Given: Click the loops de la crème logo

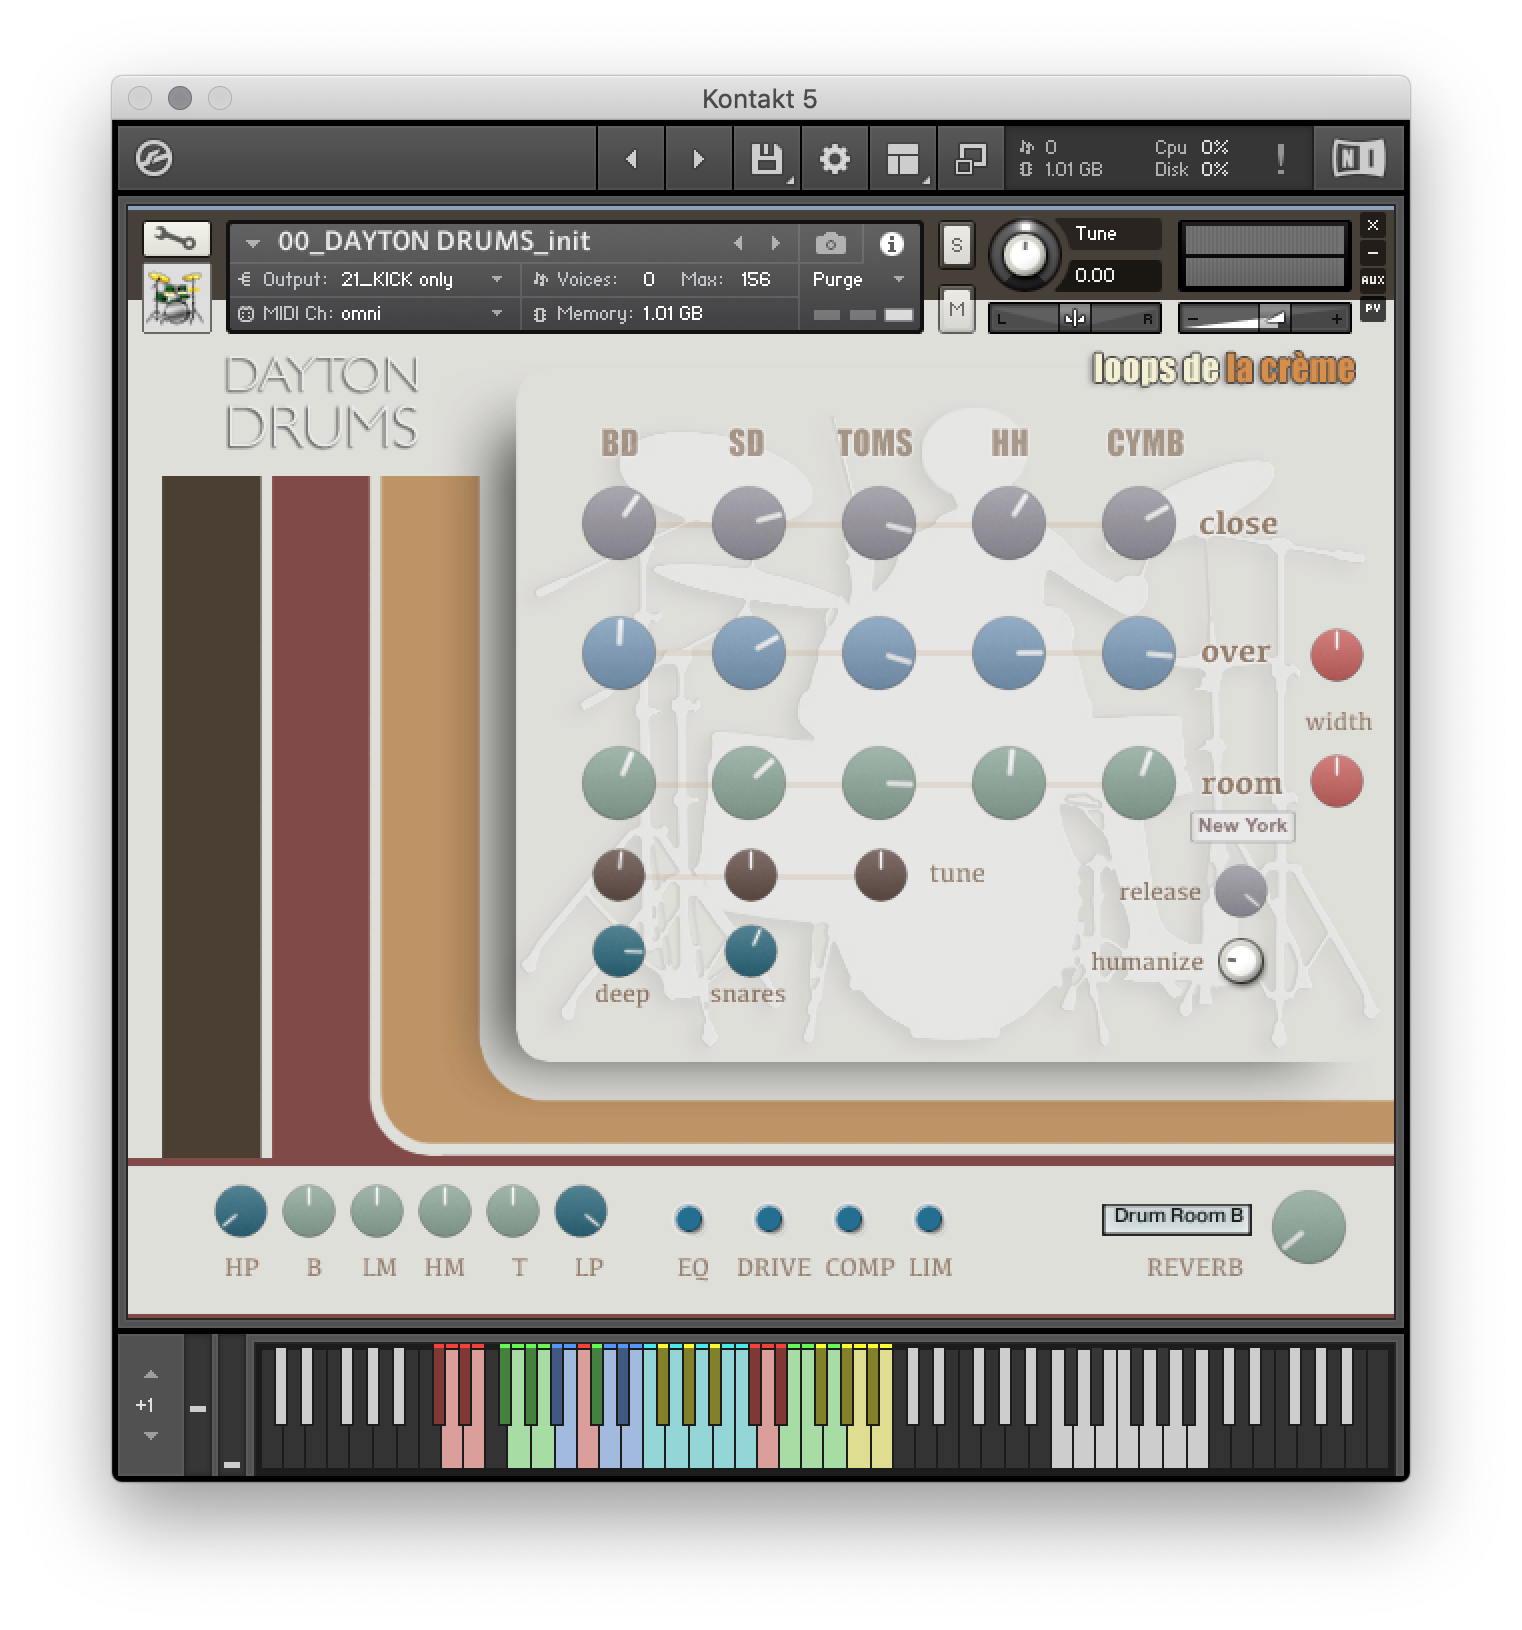Looking at the screenshot, I should click(x=1223, y=369).
